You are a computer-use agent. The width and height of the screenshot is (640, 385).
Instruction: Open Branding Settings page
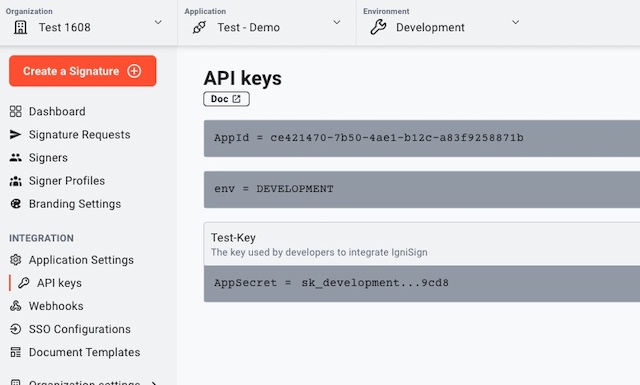click(75, 204)
